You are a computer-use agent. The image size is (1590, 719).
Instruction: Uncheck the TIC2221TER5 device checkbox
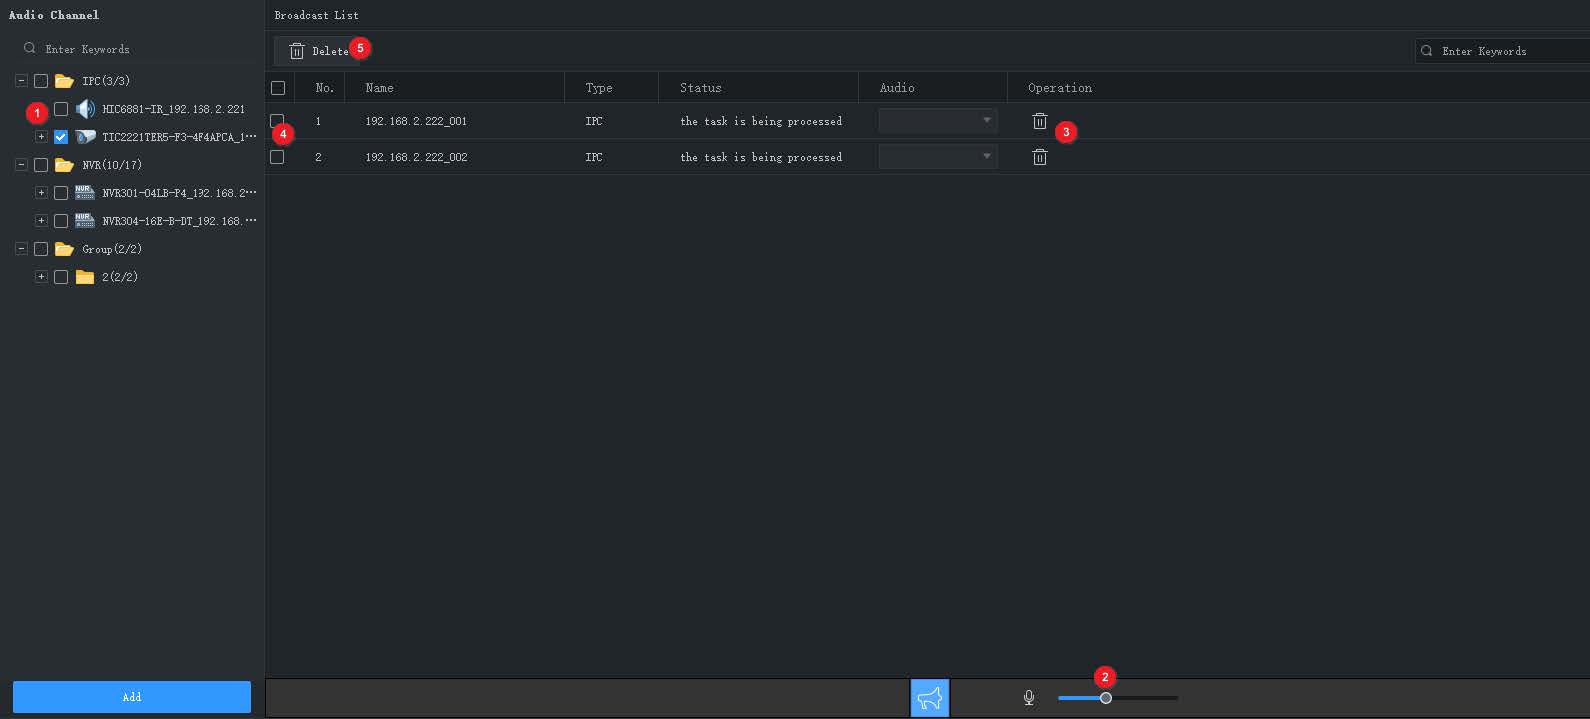point(61,137)
